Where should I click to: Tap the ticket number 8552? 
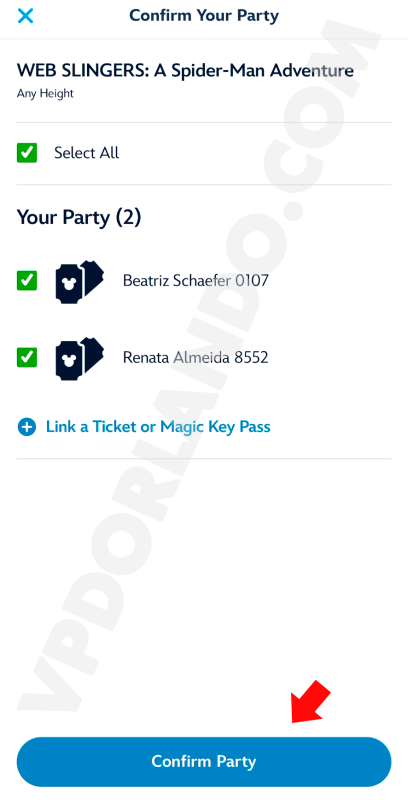point(251,357)
